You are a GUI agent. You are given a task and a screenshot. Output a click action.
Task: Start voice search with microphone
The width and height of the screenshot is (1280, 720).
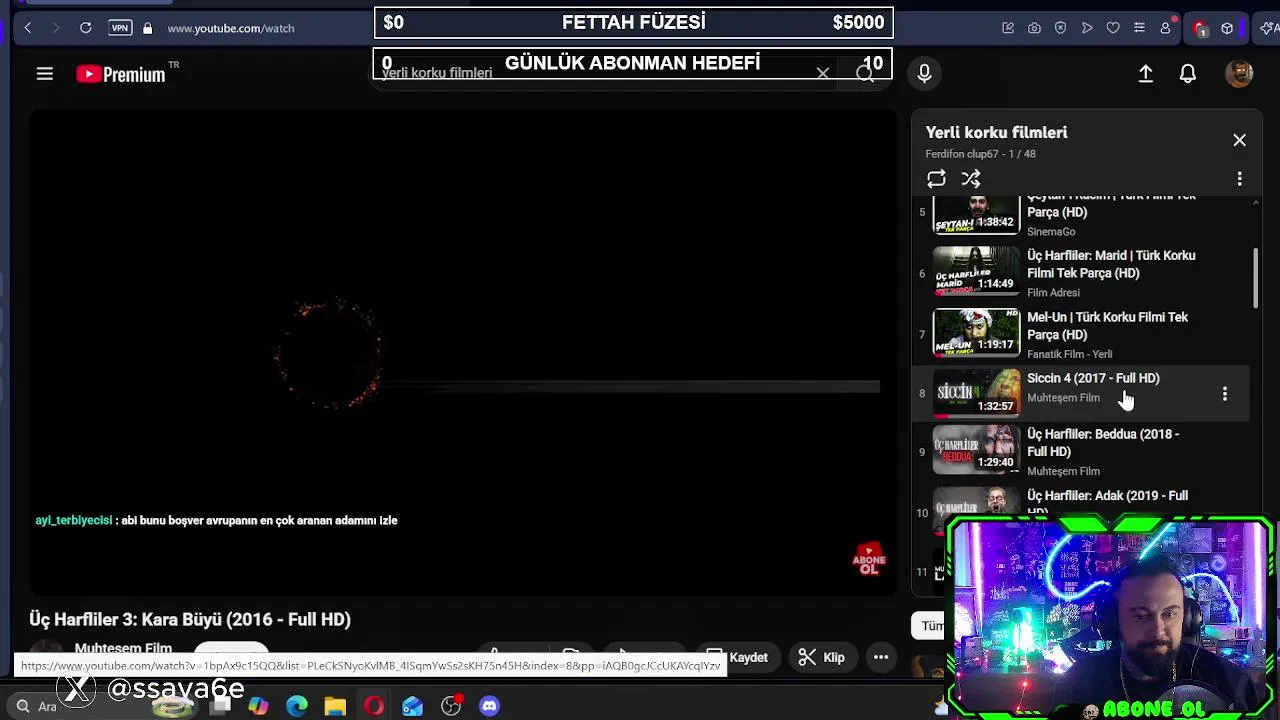click(x=924, y=73)
